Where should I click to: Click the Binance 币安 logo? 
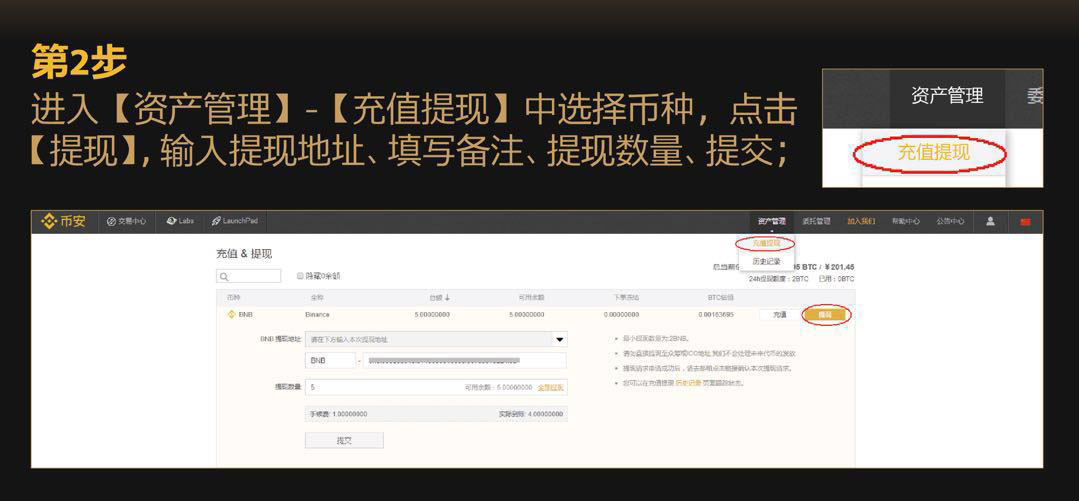point(64,222)
